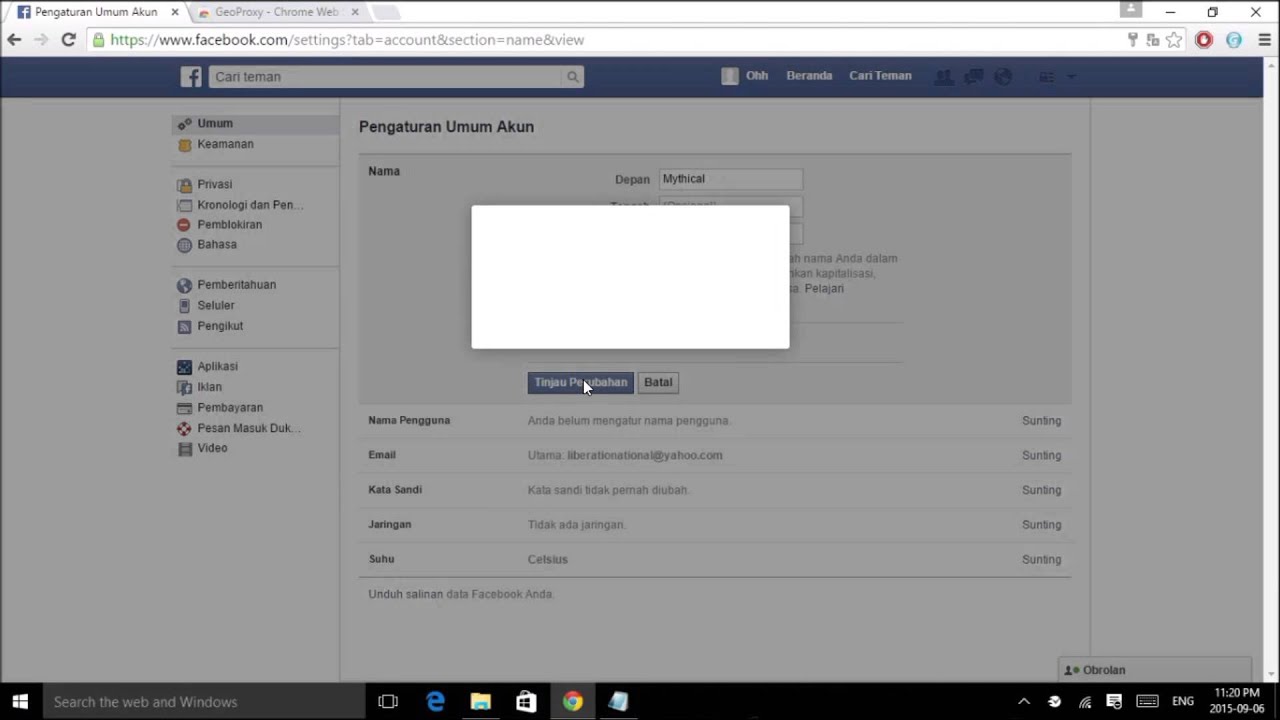Click the Cari teman search field
The height and width of the screenshot is (720, 1280).
(386, 76)
